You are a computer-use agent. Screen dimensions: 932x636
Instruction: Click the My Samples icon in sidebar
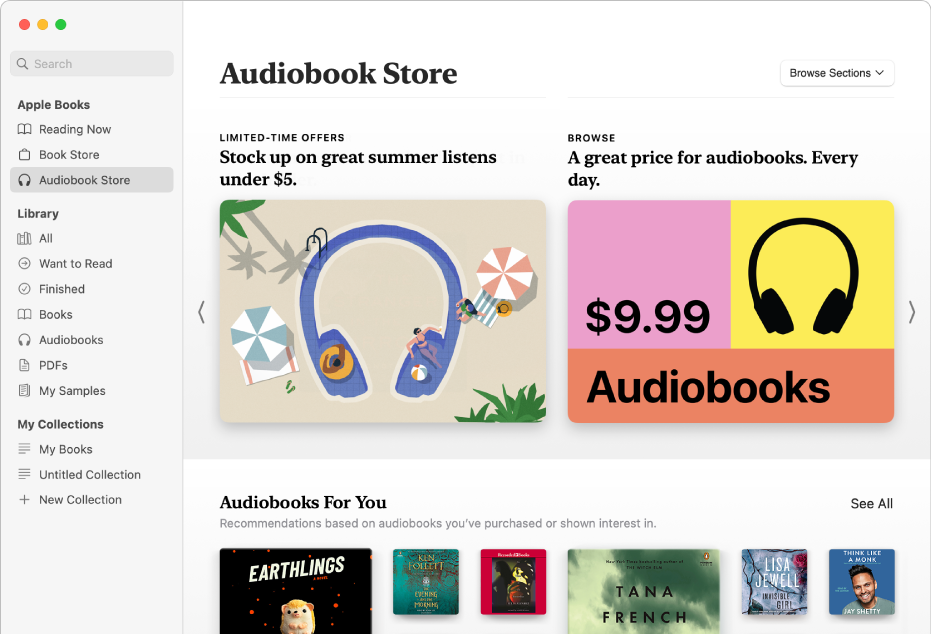(x=24, y=391)
